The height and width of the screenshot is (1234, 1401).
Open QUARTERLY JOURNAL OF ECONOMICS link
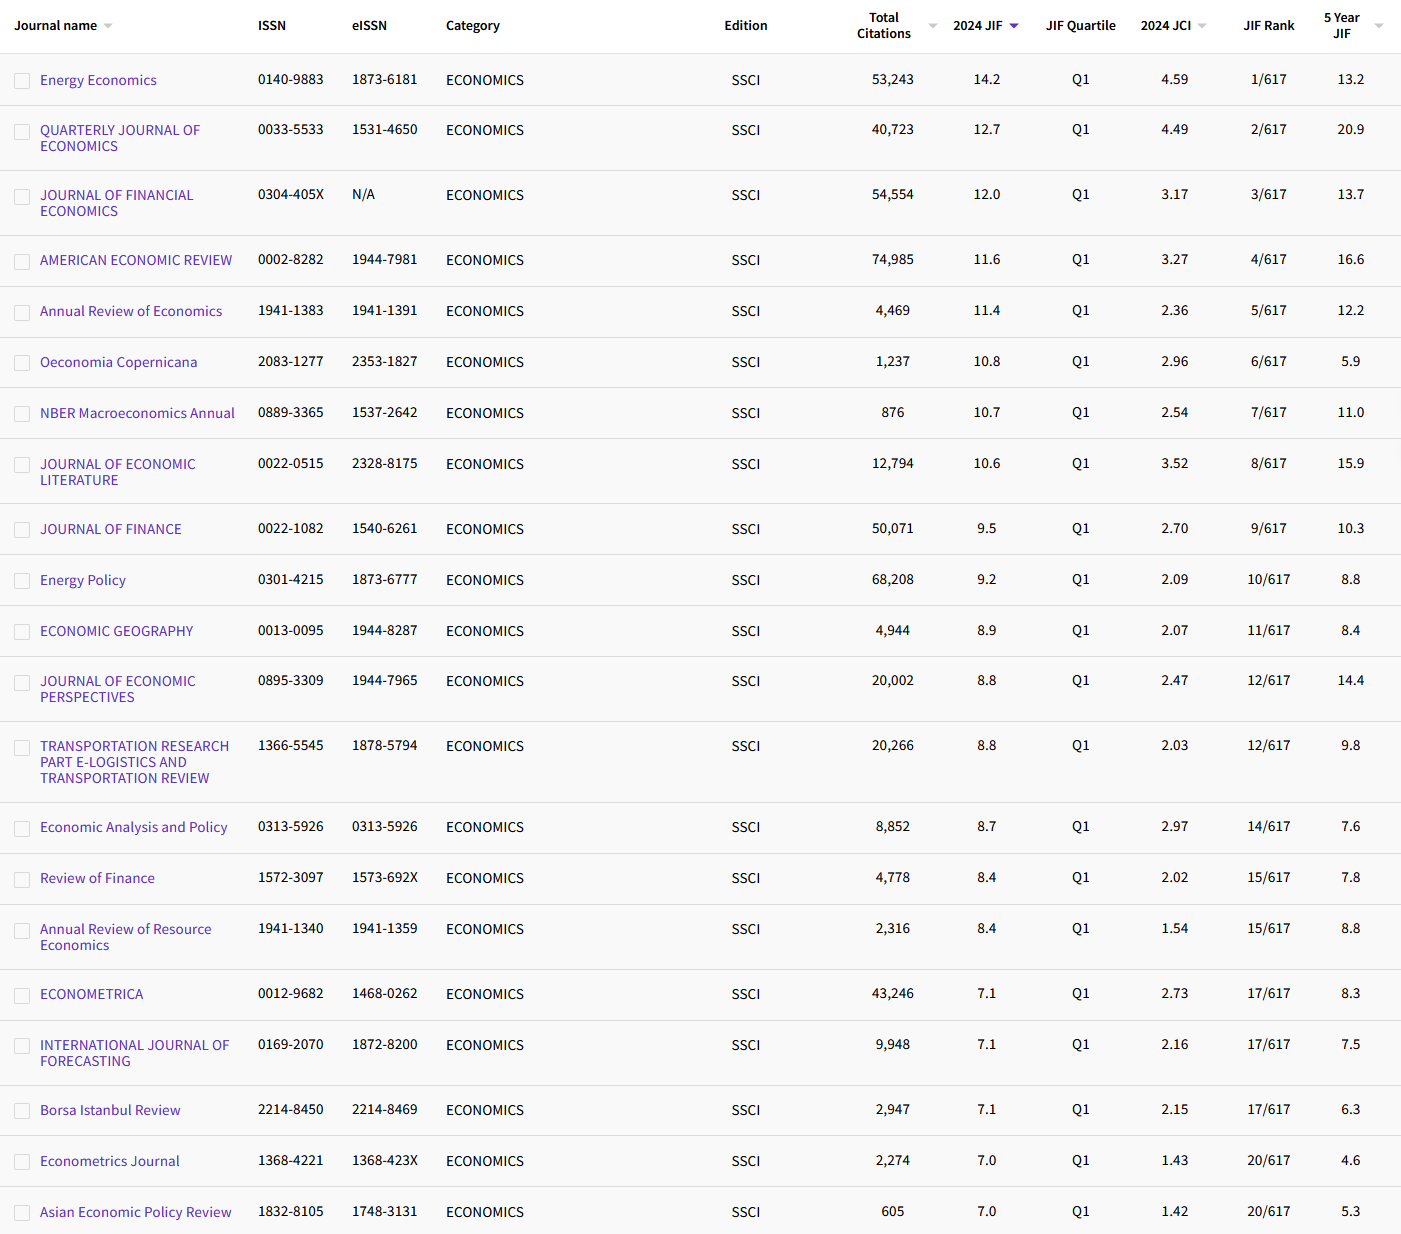[120, 138]
